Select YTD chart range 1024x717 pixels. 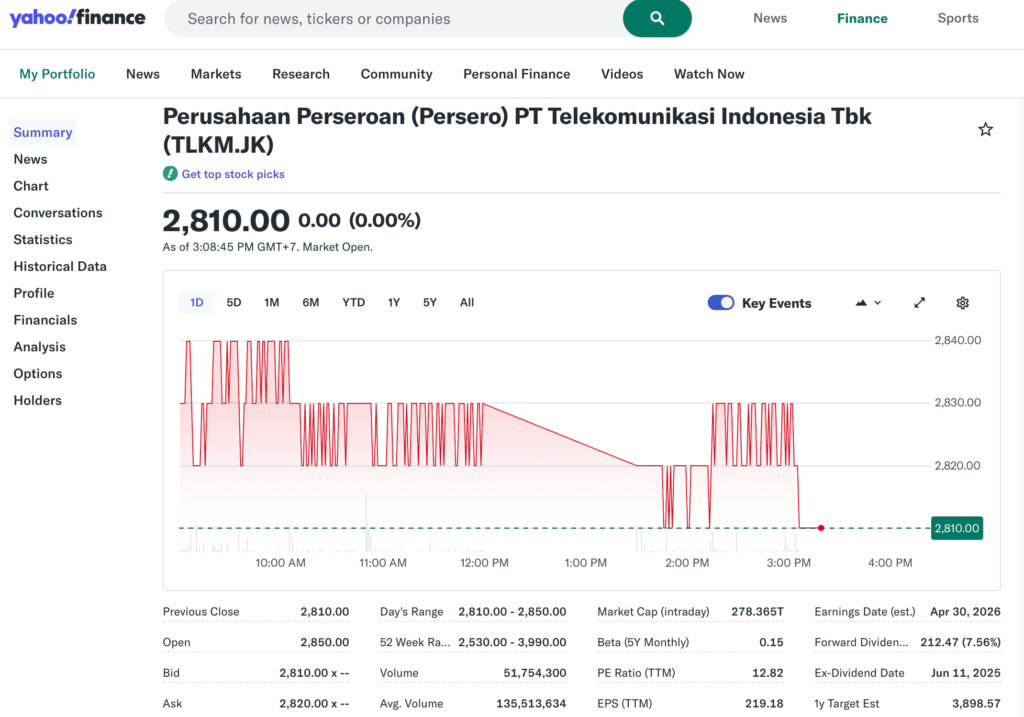[353, 302]
